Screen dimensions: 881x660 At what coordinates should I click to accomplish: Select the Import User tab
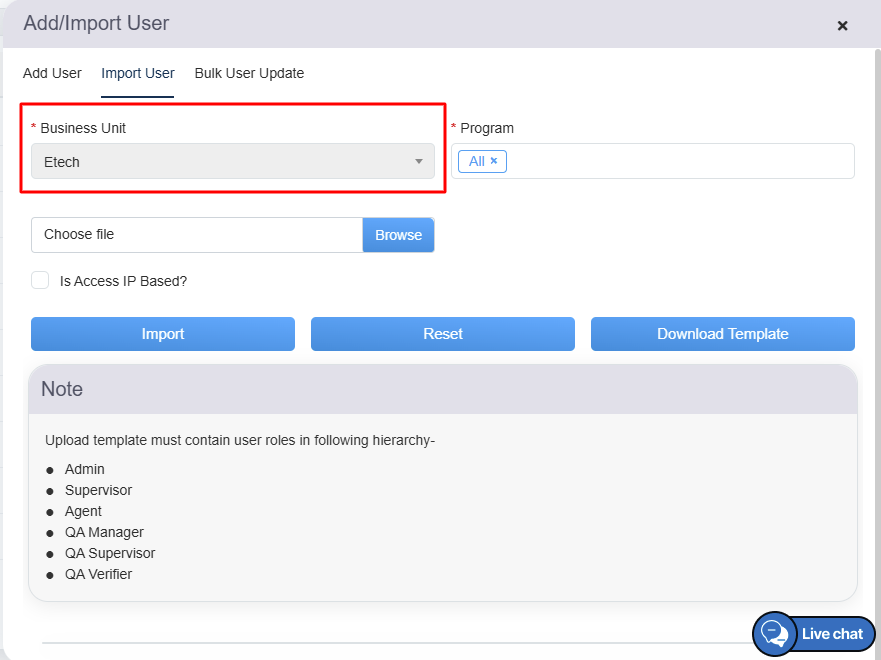pos(138,73)
